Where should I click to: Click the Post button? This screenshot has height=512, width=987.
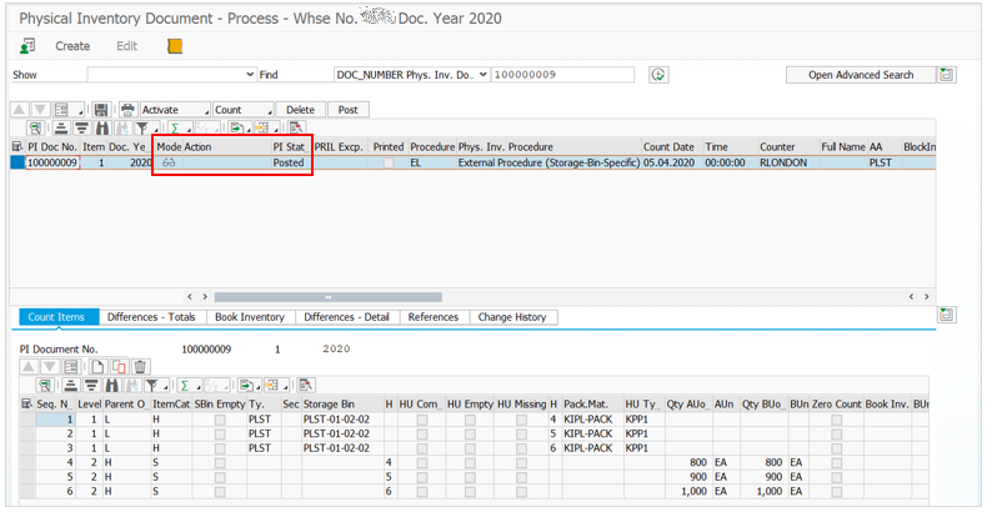[348, 110]
